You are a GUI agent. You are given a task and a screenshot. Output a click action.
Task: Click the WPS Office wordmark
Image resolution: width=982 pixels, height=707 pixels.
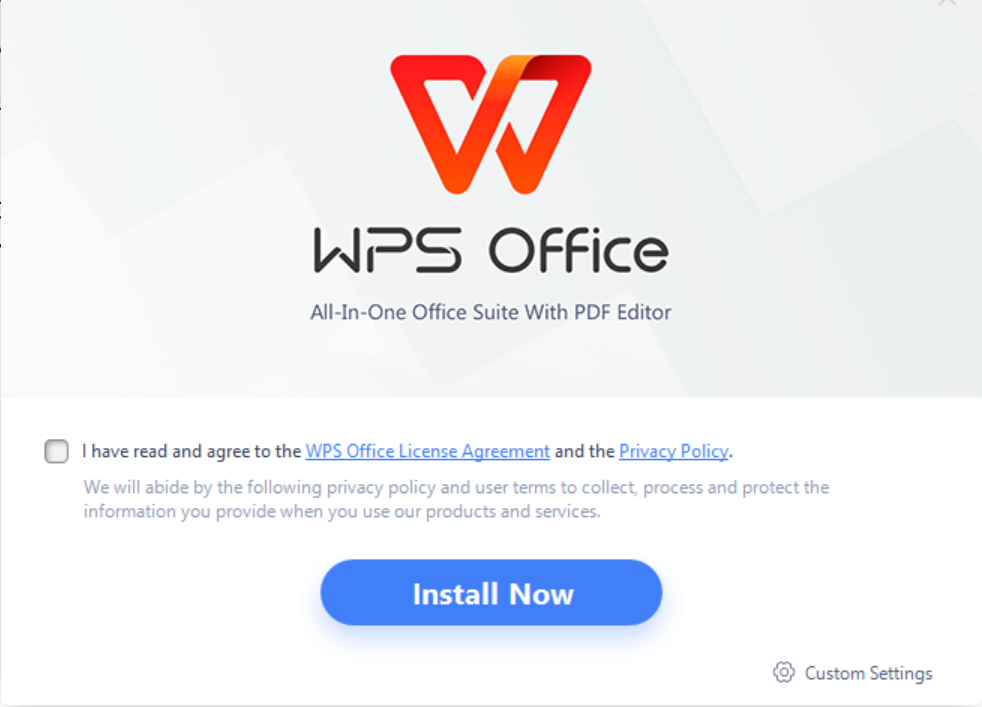coord(491,250)
